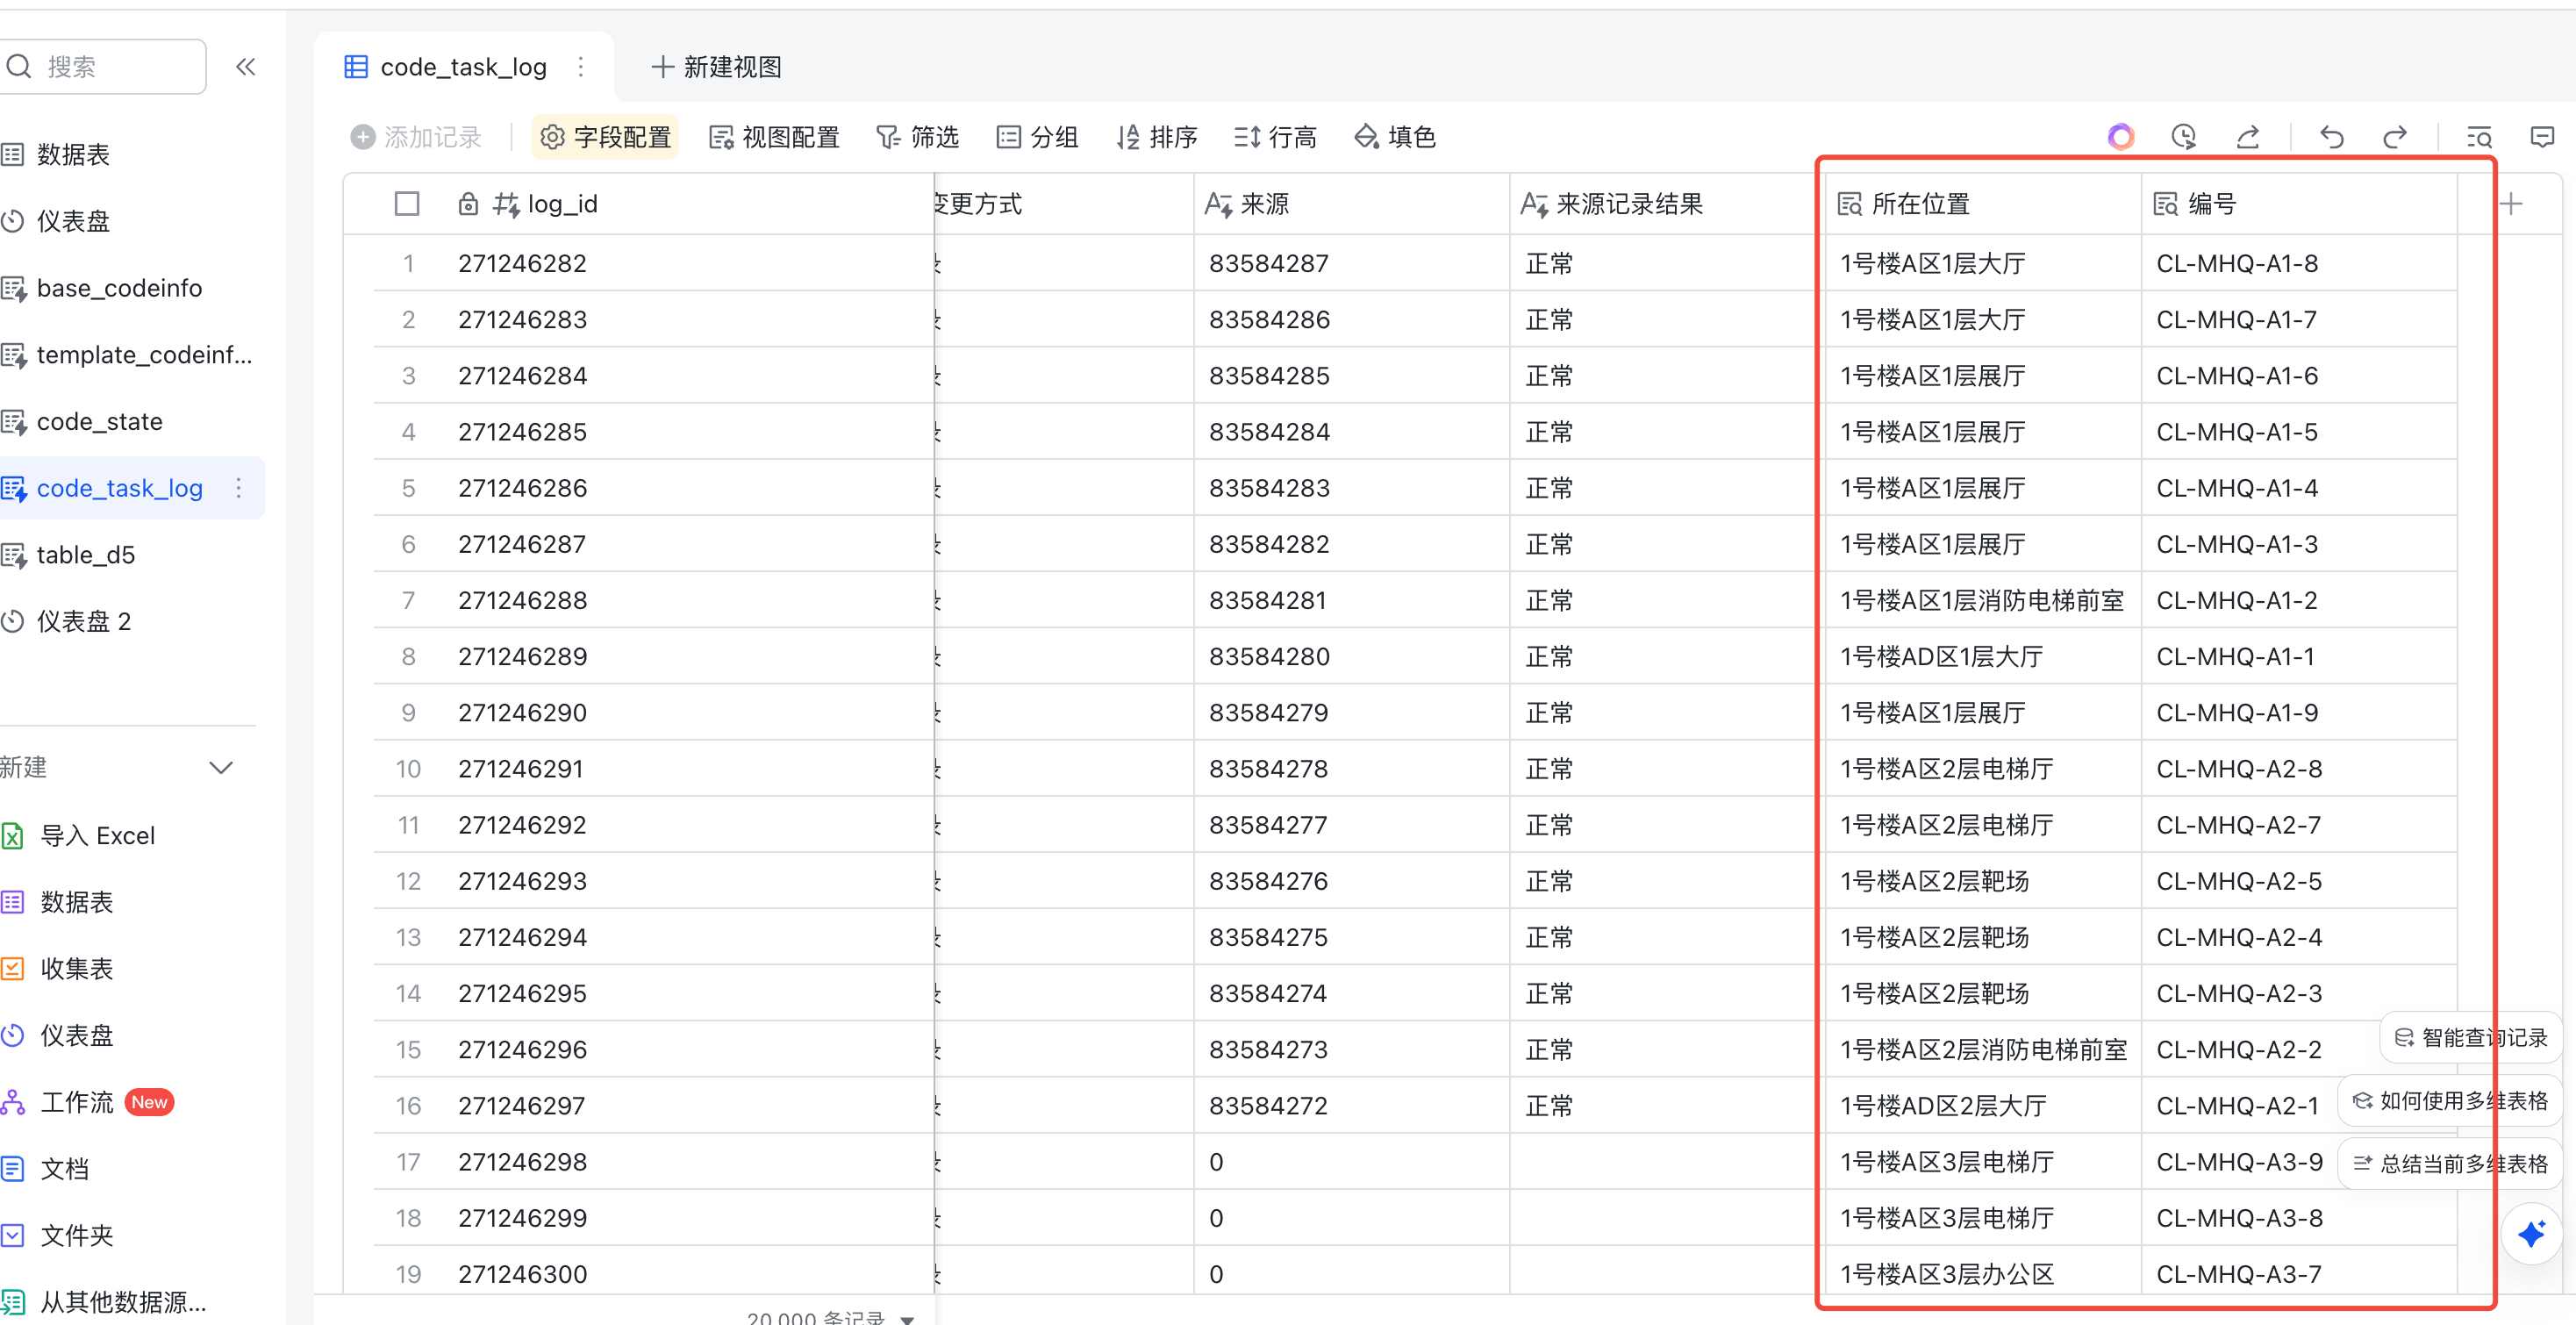This screenshot has height=1325, width=2576.
Task: Click 如何使用多维表格 help button
Action: click(x=2450, y=1101)
